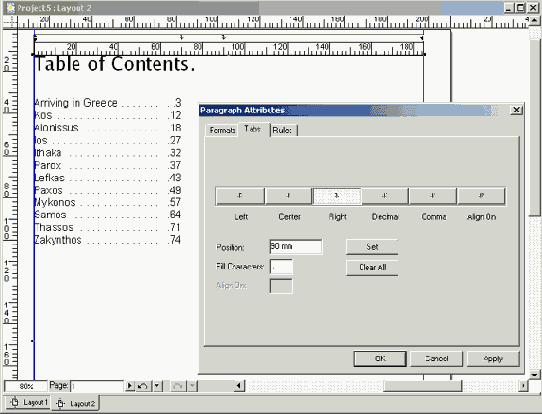Click the 'Paros' entry line
The height and width of the screenshot is (414, 542).
click(x=108, y=165)
